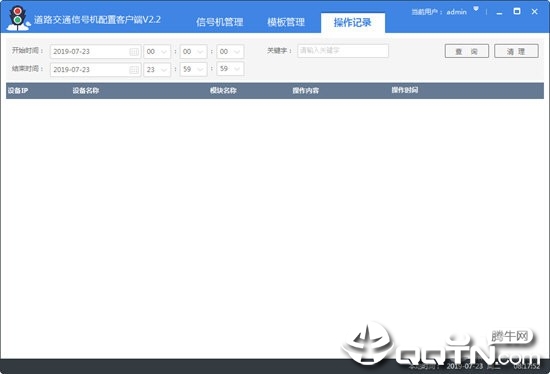Switch to the 模板管理 tab

(286, 22)
